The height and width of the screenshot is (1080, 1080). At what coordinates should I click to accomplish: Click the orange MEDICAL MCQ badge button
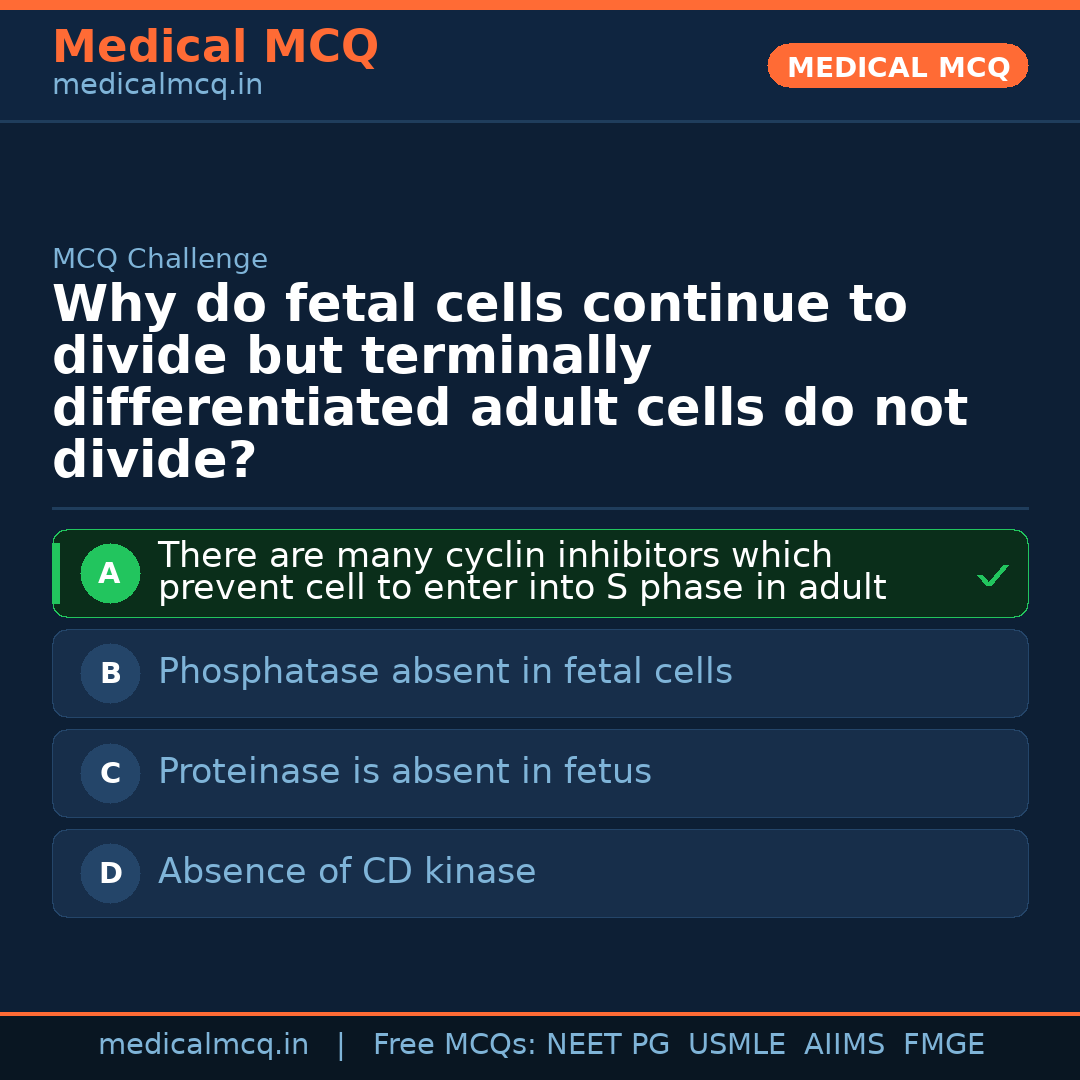(897, 67)
